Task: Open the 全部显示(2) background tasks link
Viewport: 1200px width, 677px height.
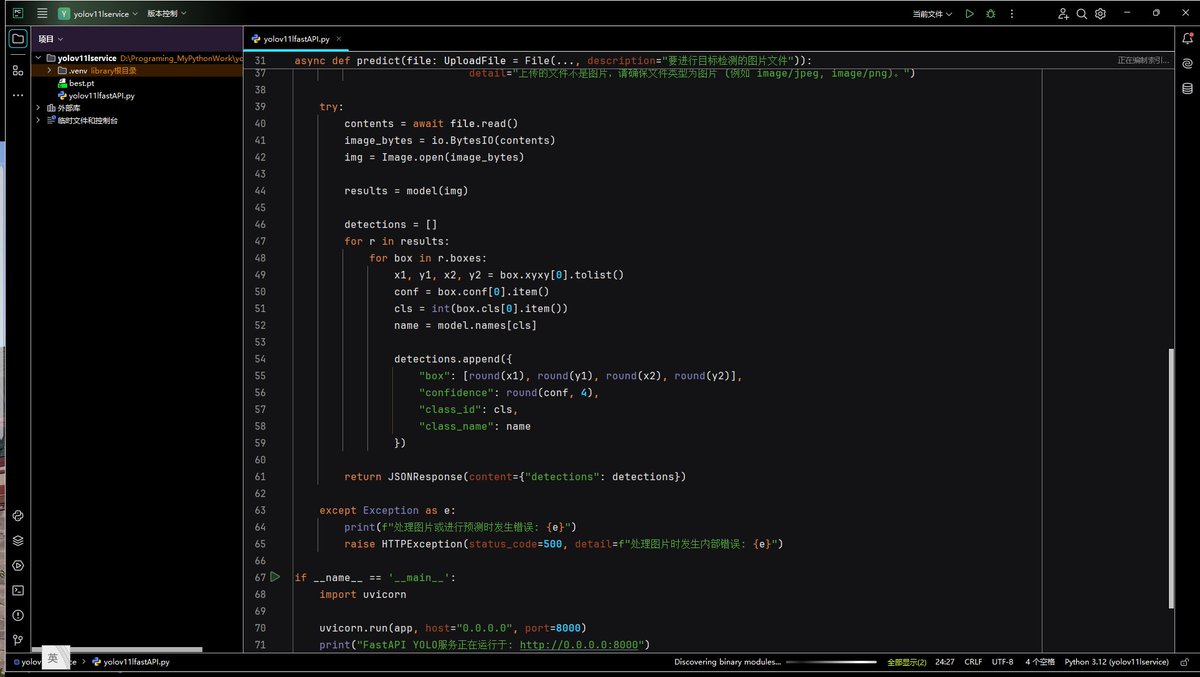Action: [x=907, y=662]
